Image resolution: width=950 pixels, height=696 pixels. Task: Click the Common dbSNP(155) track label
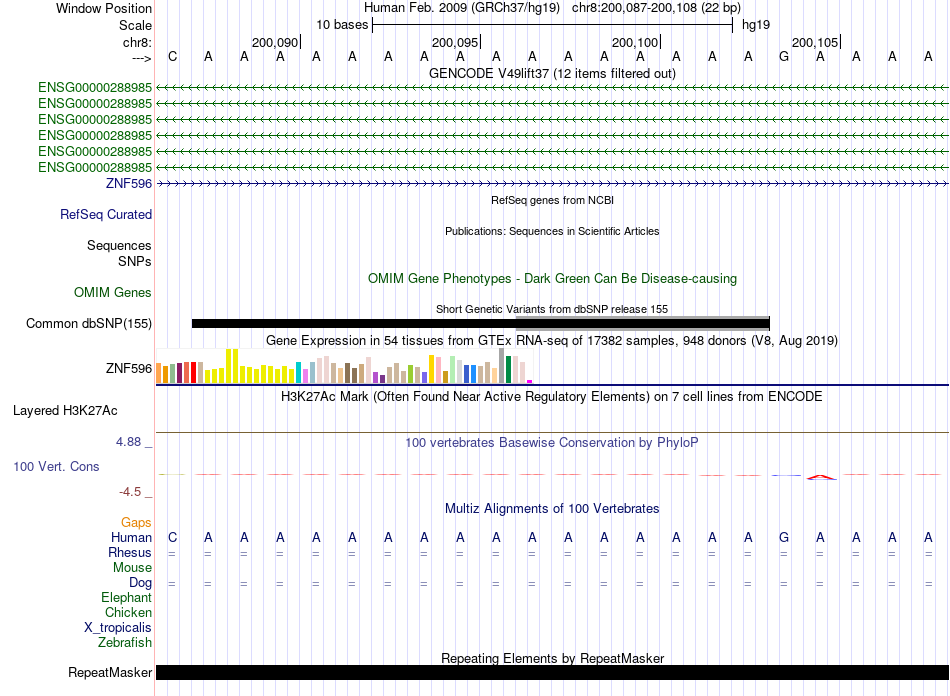click(88, 323)
